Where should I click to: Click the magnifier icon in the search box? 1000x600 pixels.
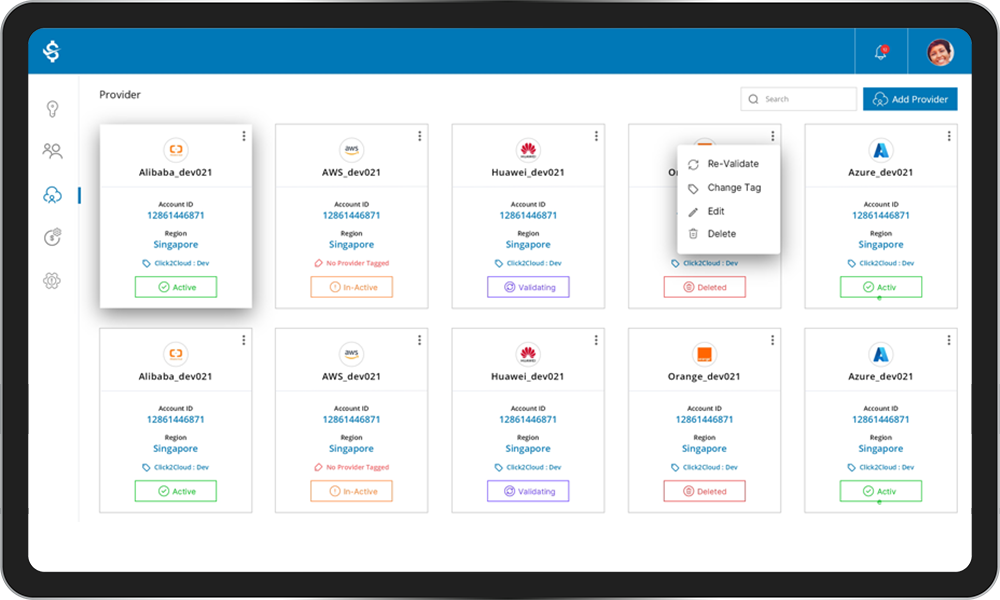click(x=753, y=99)
